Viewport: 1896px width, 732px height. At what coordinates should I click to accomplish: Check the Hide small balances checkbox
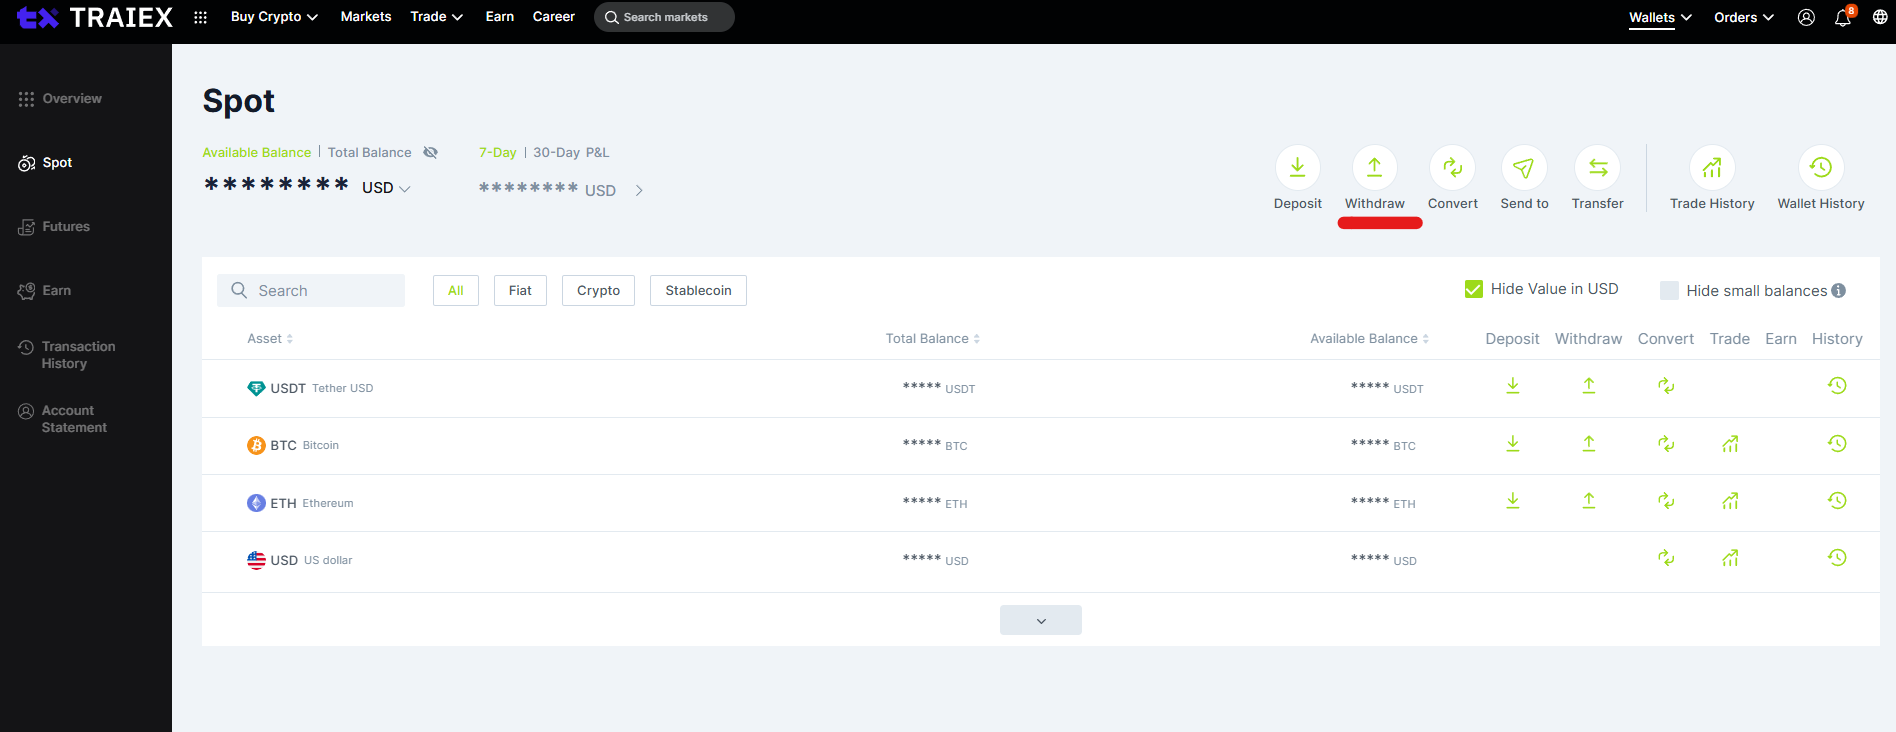pos(1669,290)
